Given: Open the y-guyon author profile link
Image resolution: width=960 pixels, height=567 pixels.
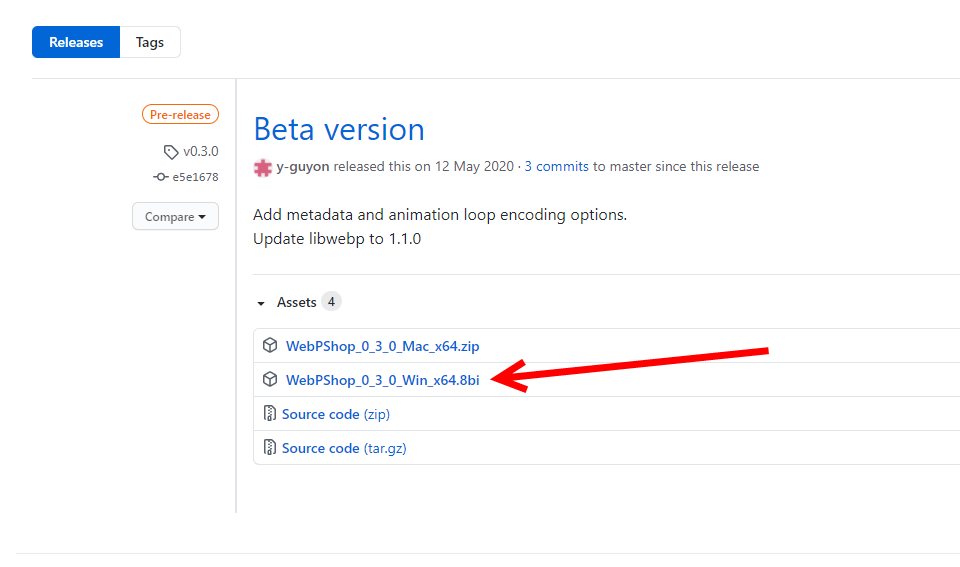Looking at the screenshot, I should coord(302,167).
